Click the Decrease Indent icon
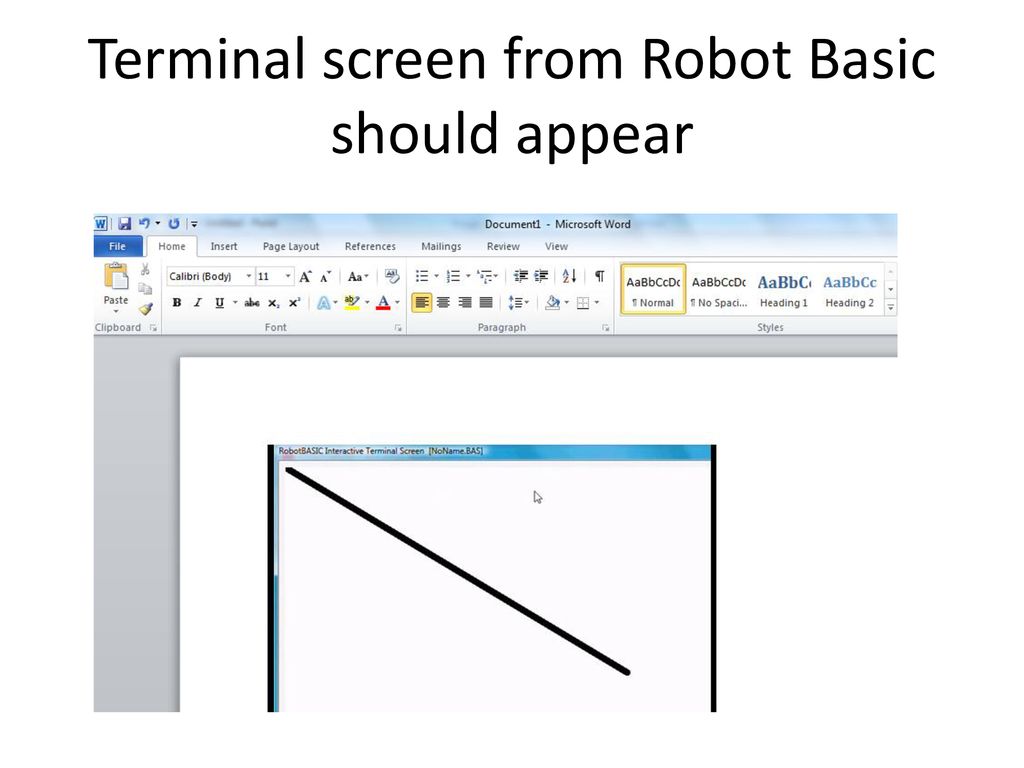The image size is (1024, 768). [520, 276]
